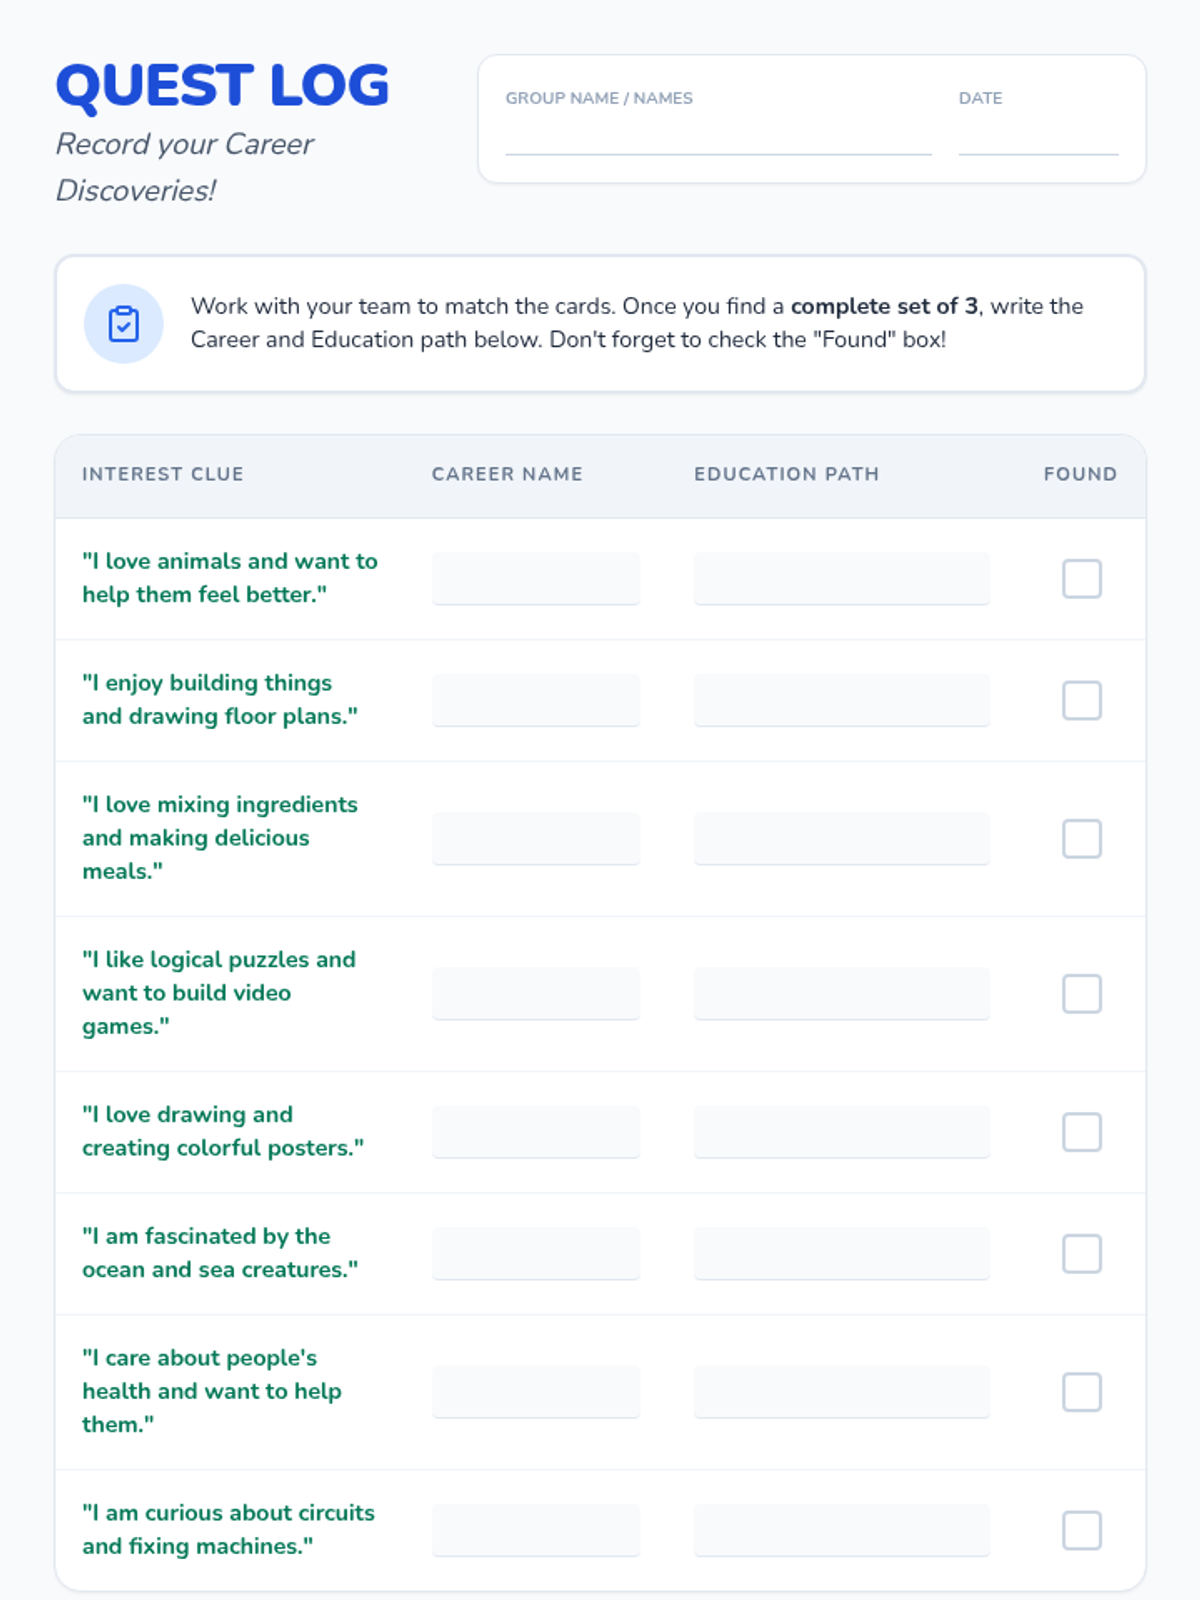Click Education Path field for animals clue

click(842, 579)
